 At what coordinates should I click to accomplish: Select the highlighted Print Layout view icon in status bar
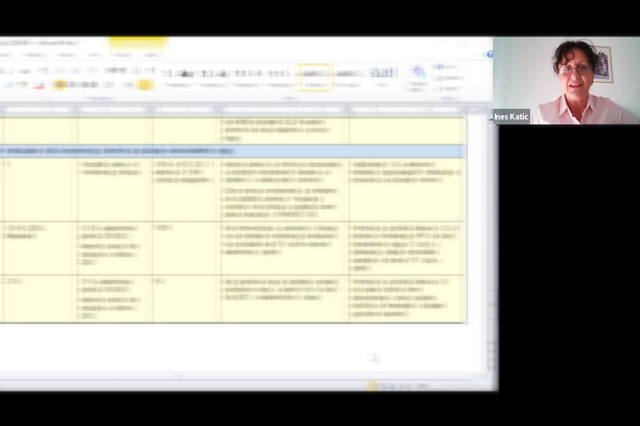click(372, 386)
